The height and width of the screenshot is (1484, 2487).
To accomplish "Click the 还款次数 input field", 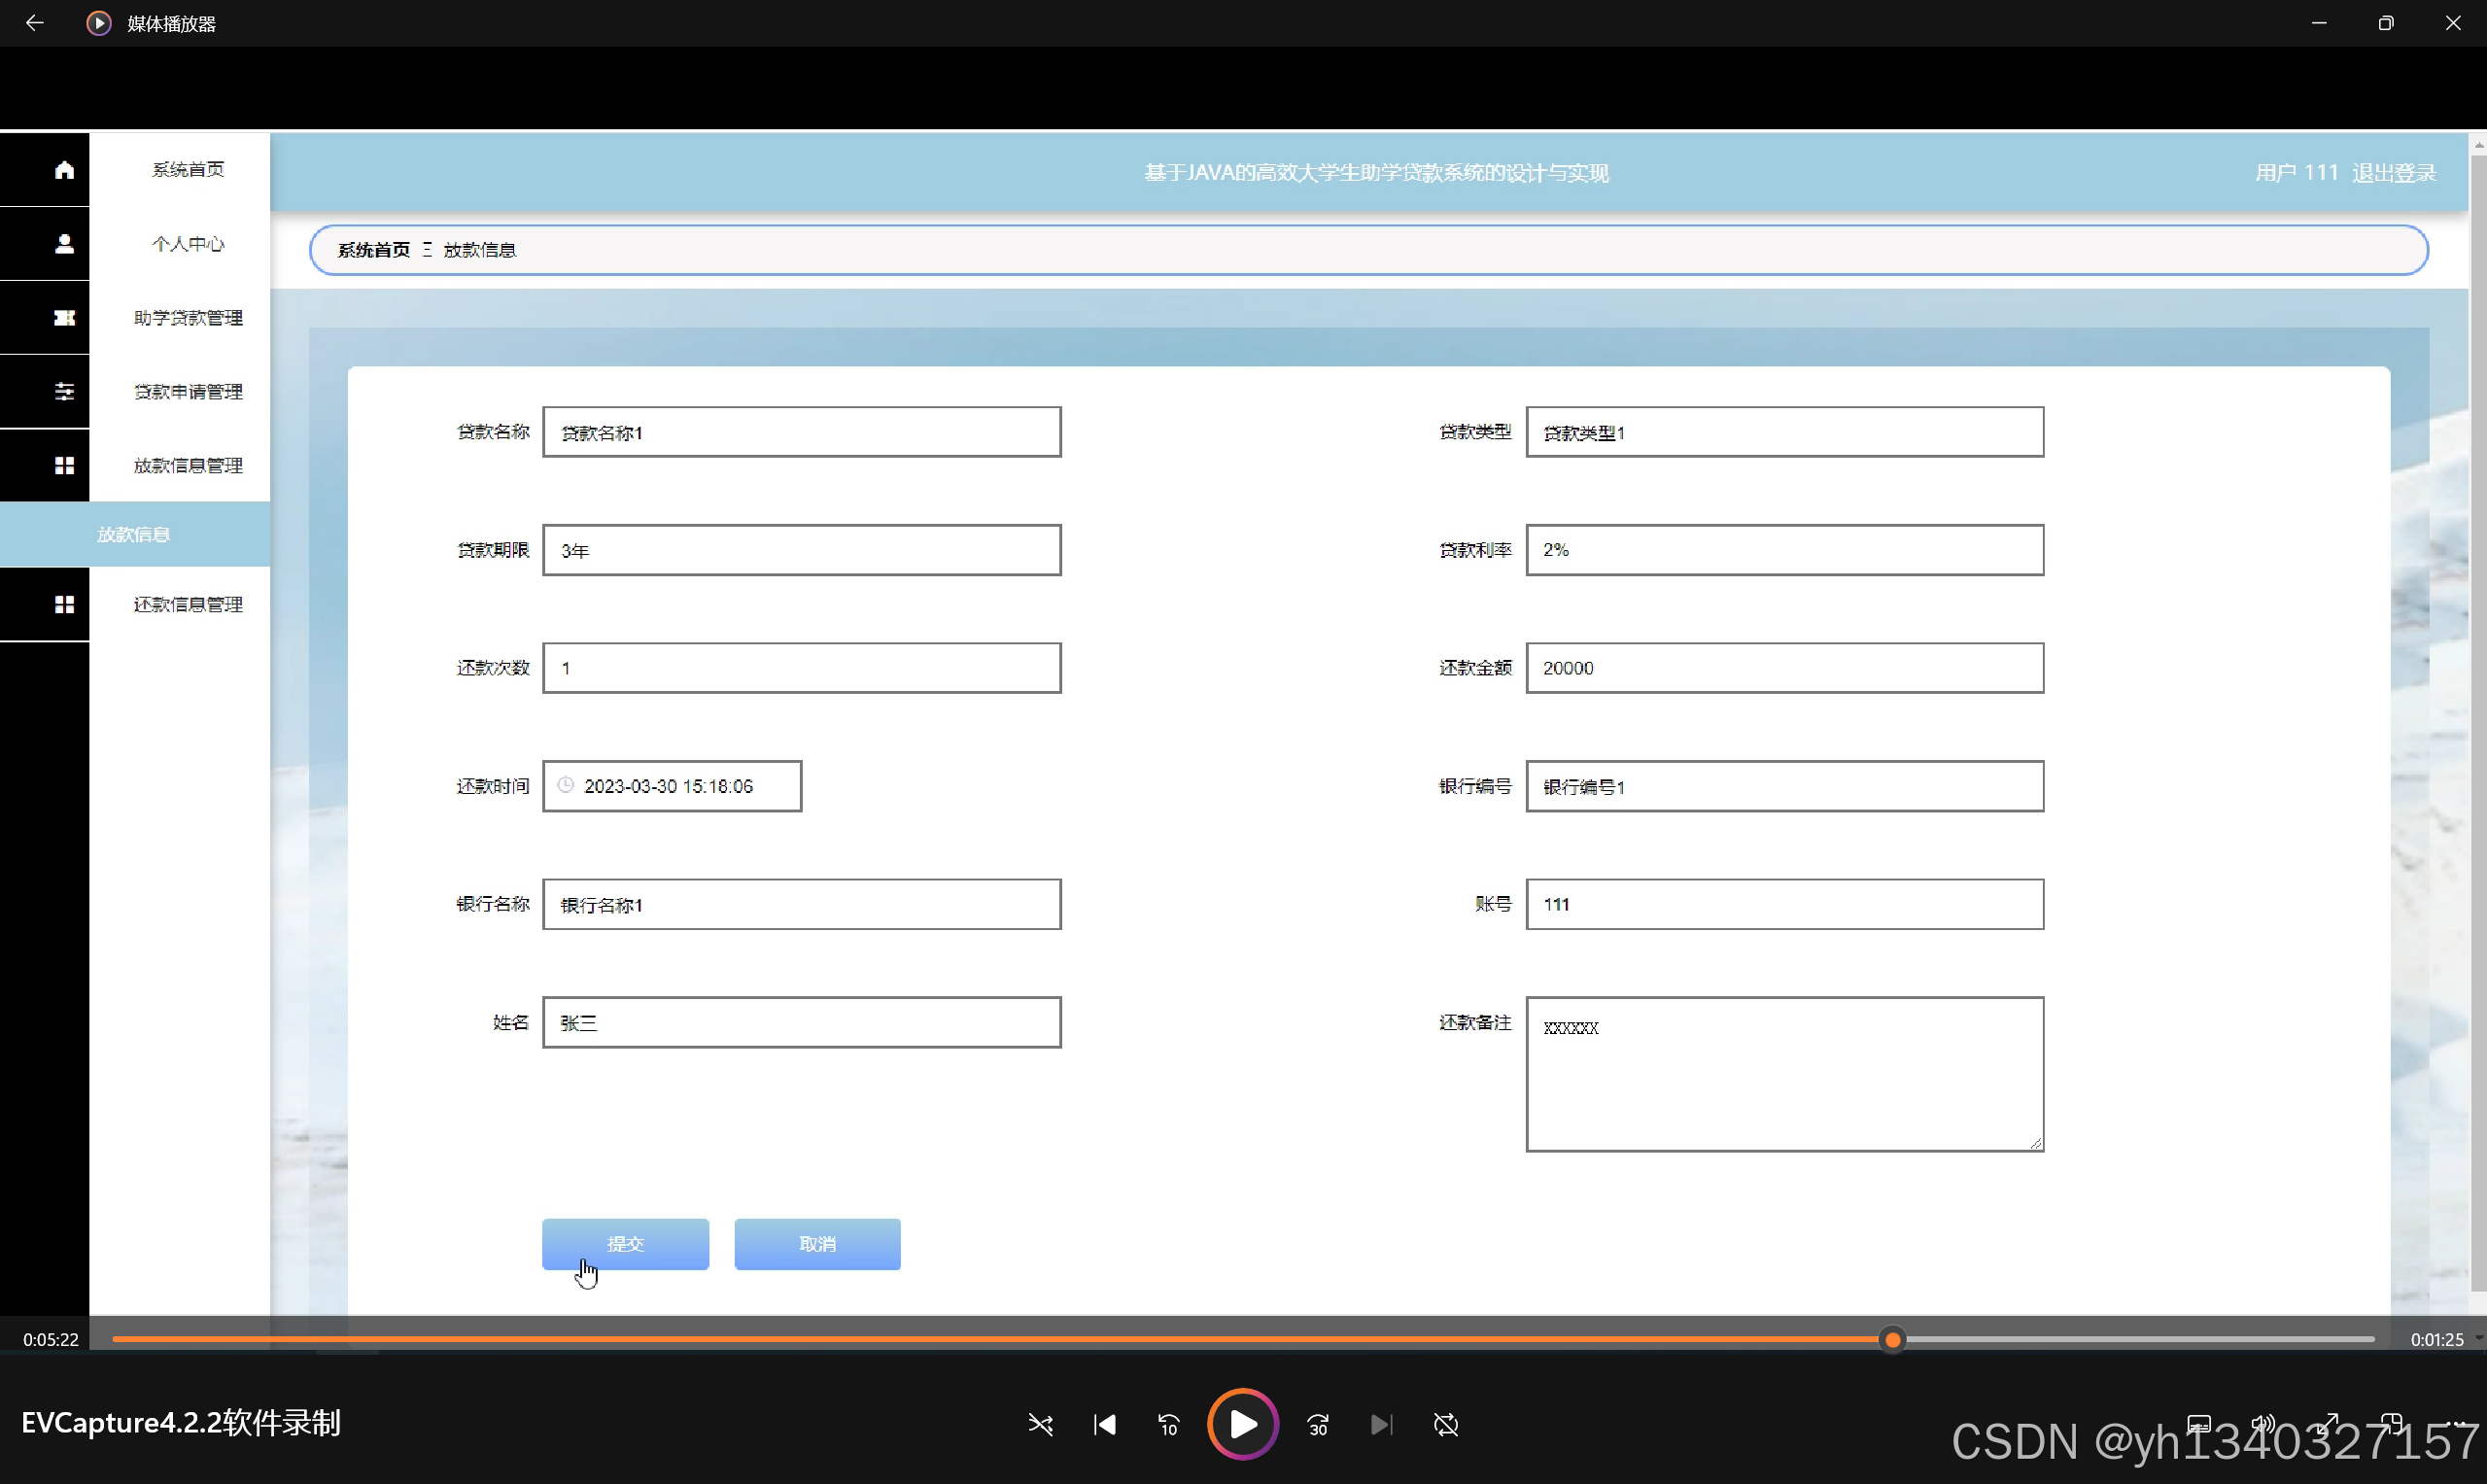I will pyautogui.click(x=802, y=668).
